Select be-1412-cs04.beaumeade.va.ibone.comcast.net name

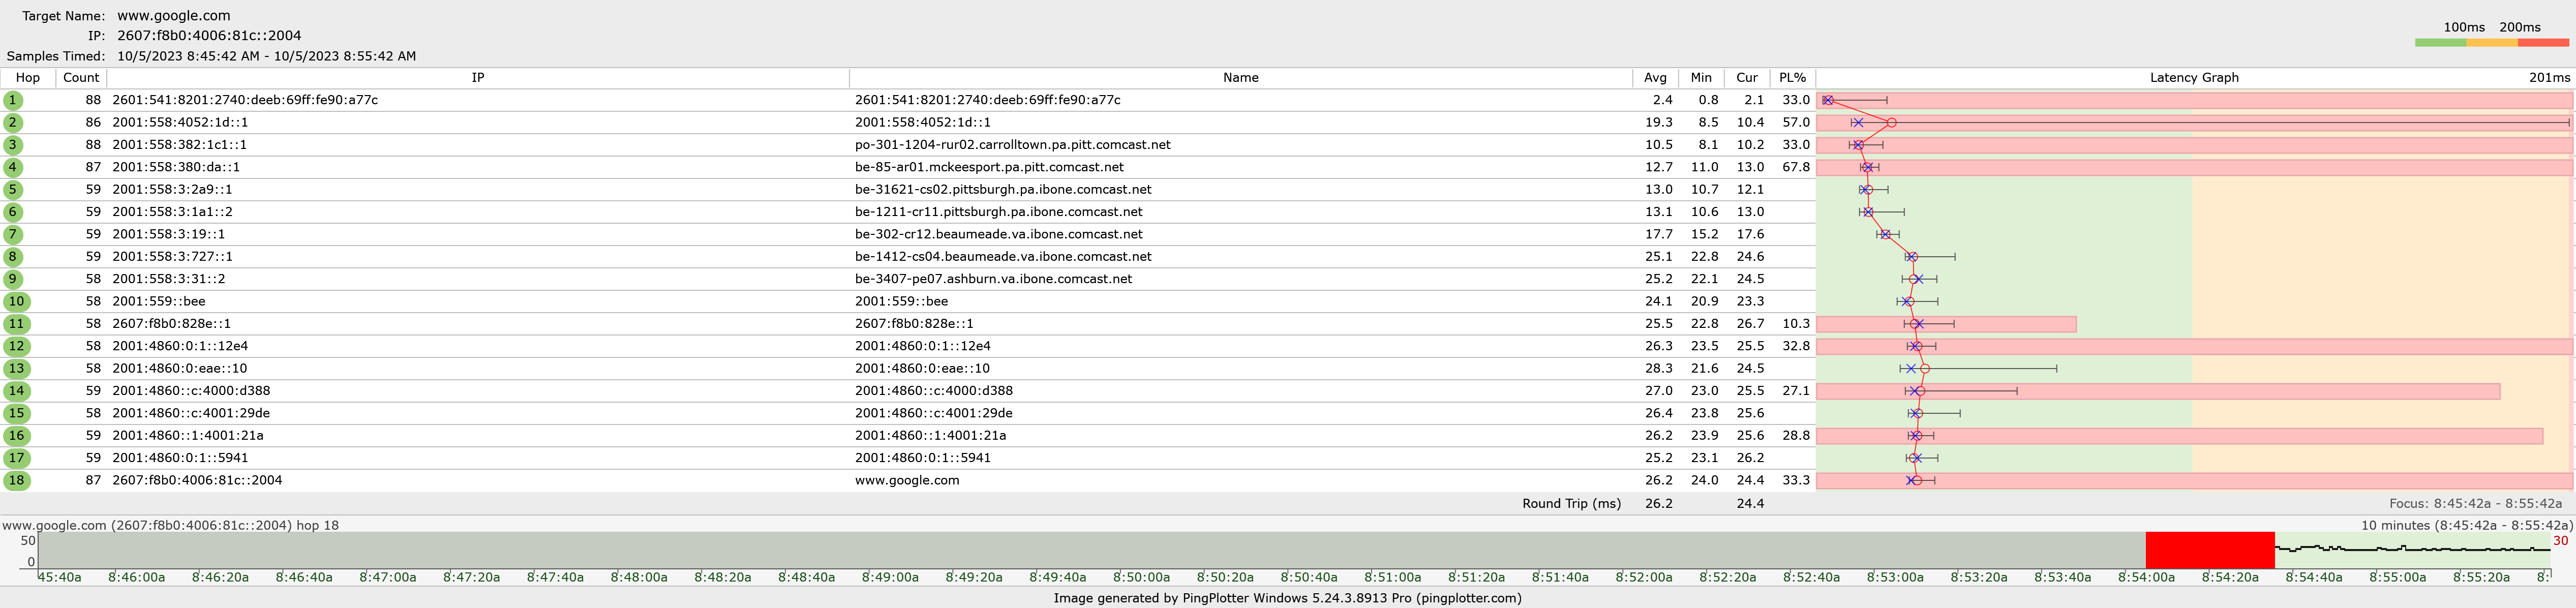point(1003,256)
